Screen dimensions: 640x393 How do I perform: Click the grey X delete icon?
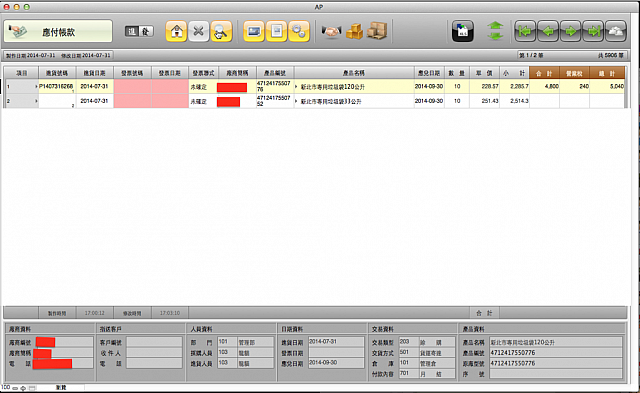click(199, 31)
